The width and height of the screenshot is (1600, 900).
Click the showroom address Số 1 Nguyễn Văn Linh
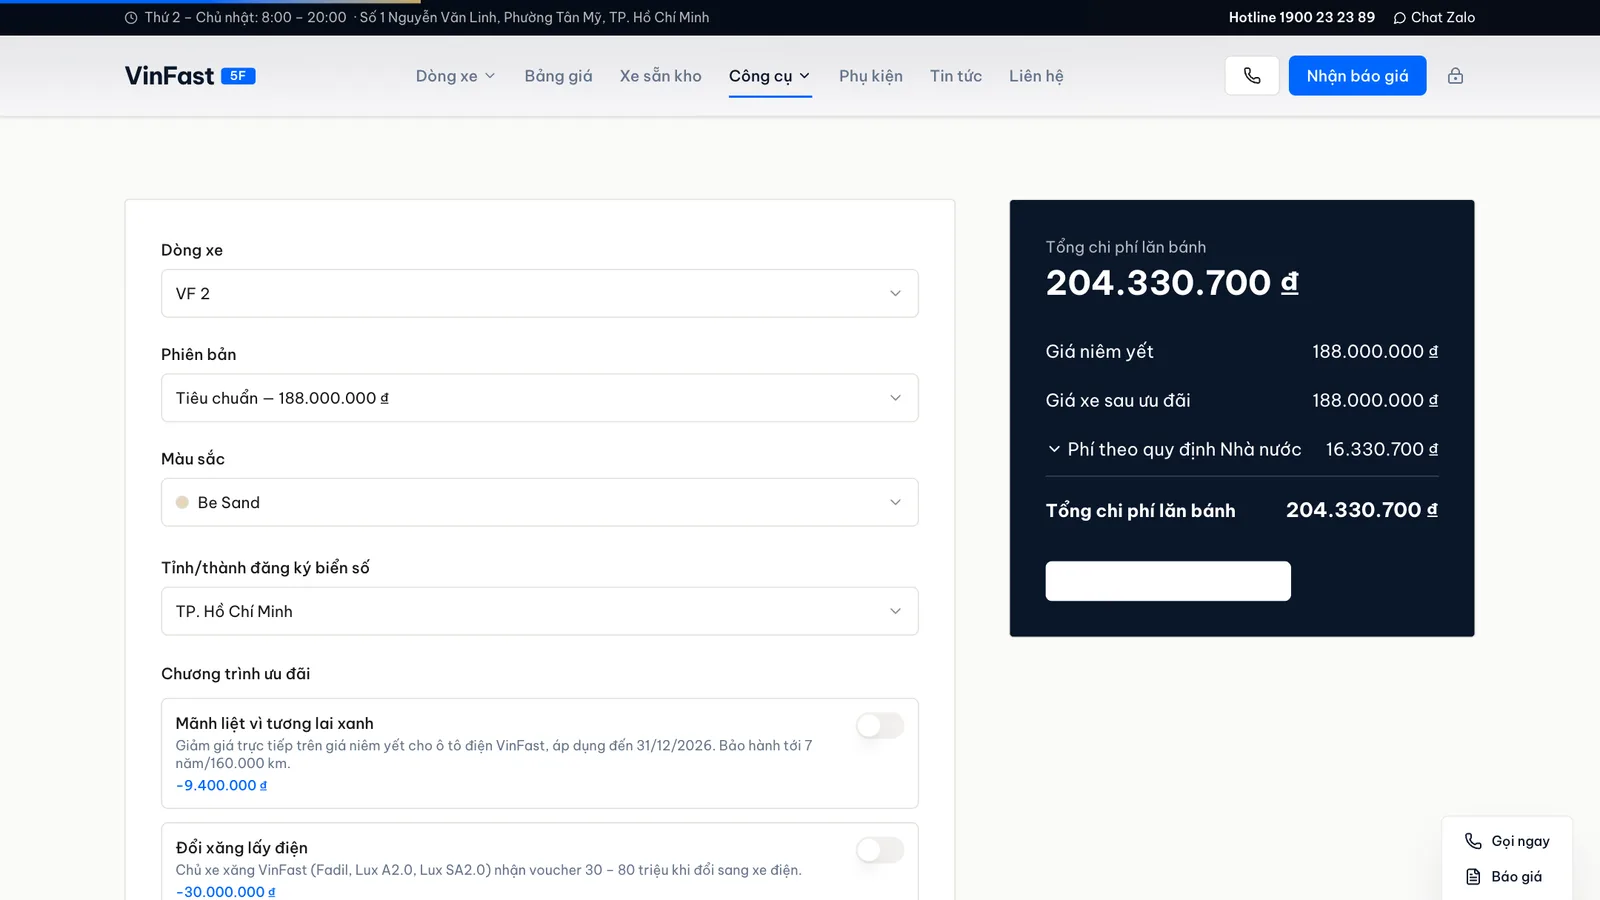click(534, 17)
